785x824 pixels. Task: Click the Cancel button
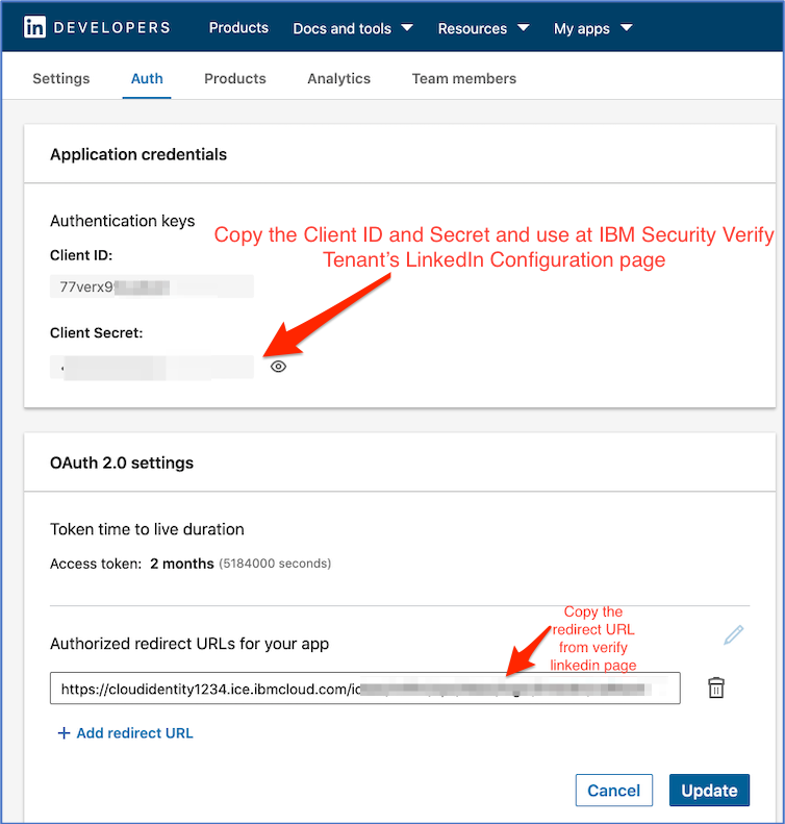click(614, 790)
